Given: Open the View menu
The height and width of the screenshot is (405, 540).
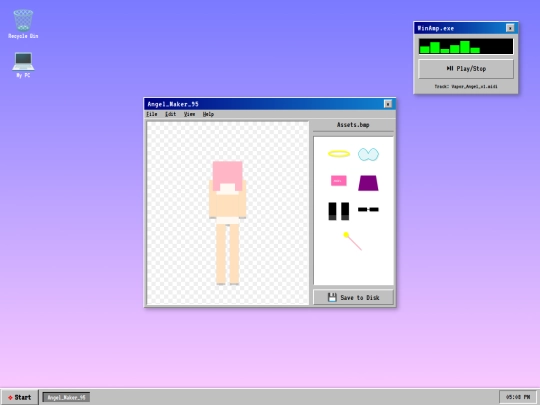Looking at the screenshot, I should (x=189, y=114).
